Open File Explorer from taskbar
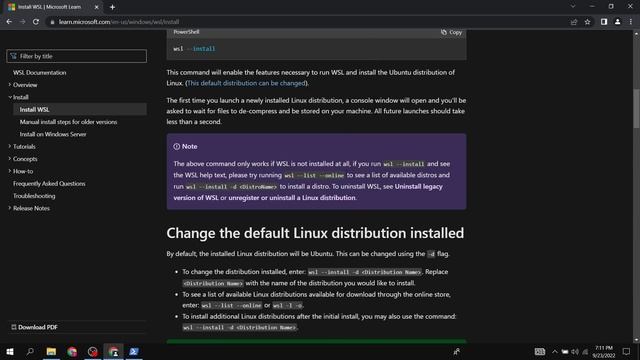 [51, 351]
